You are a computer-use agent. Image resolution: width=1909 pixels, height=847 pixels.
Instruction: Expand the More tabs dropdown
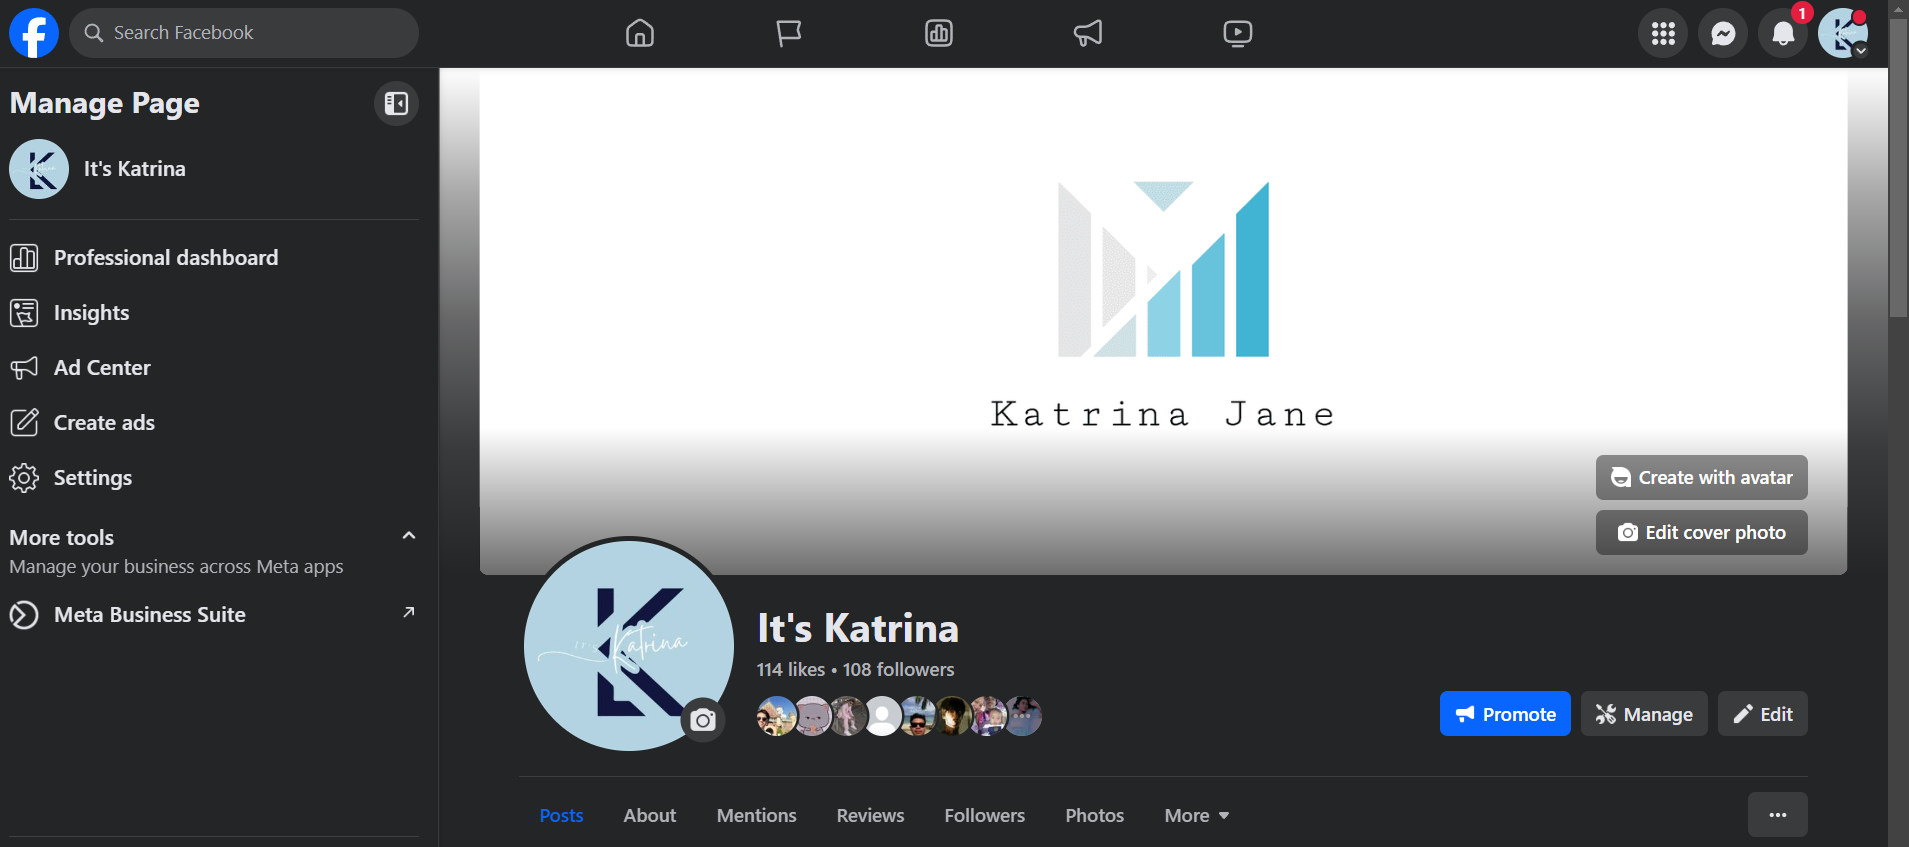pyautogui.click(x=1197, y=816)
